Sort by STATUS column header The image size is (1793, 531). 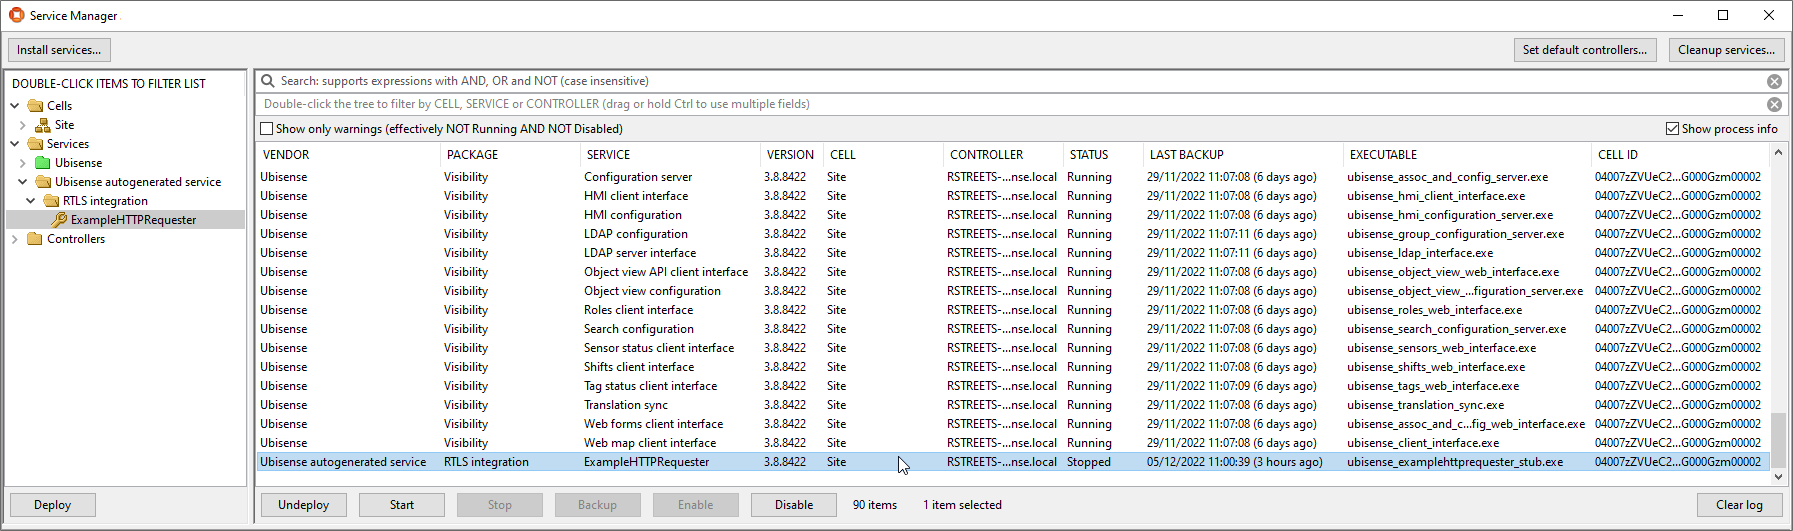(1103, 155)
